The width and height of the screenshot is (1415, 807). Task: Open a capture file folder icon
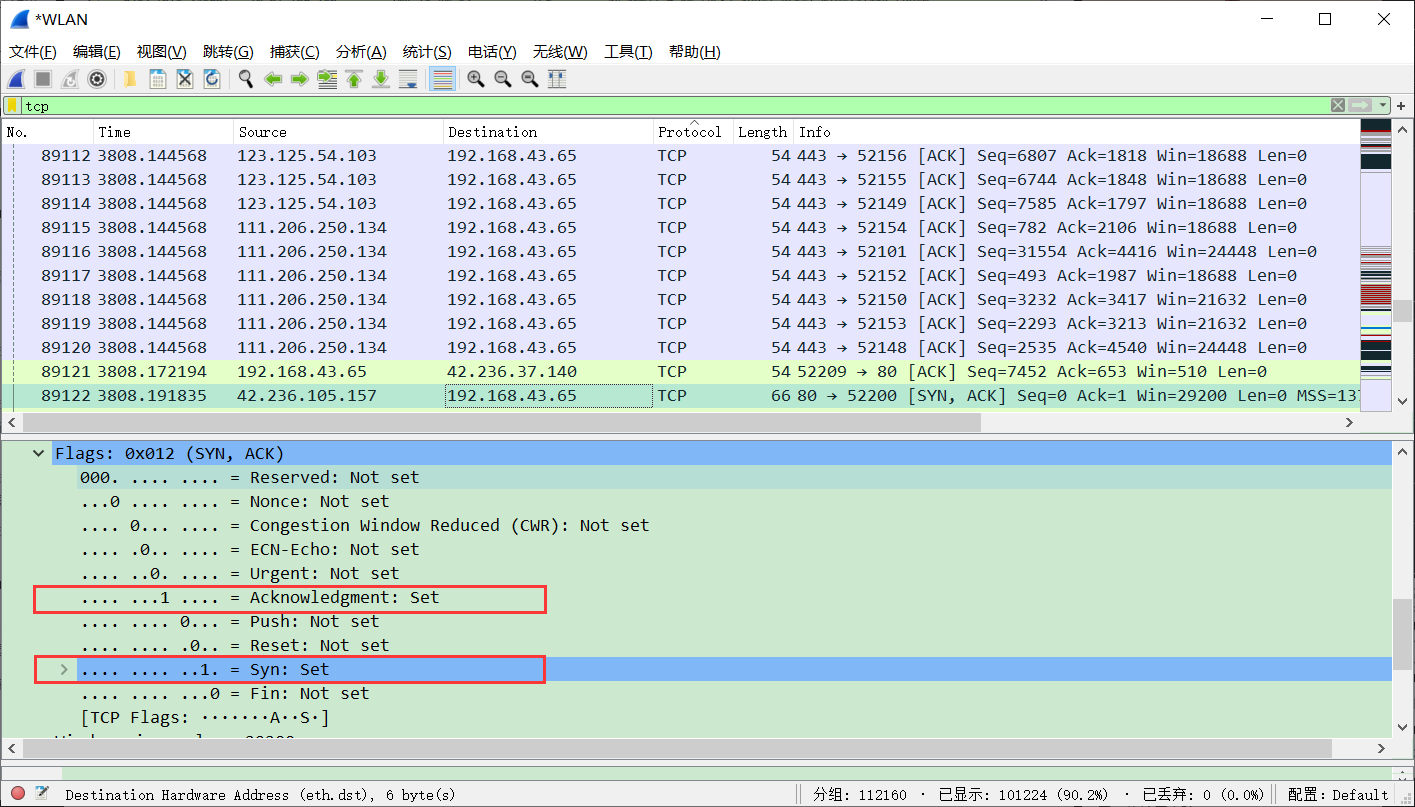pos(130,79)
